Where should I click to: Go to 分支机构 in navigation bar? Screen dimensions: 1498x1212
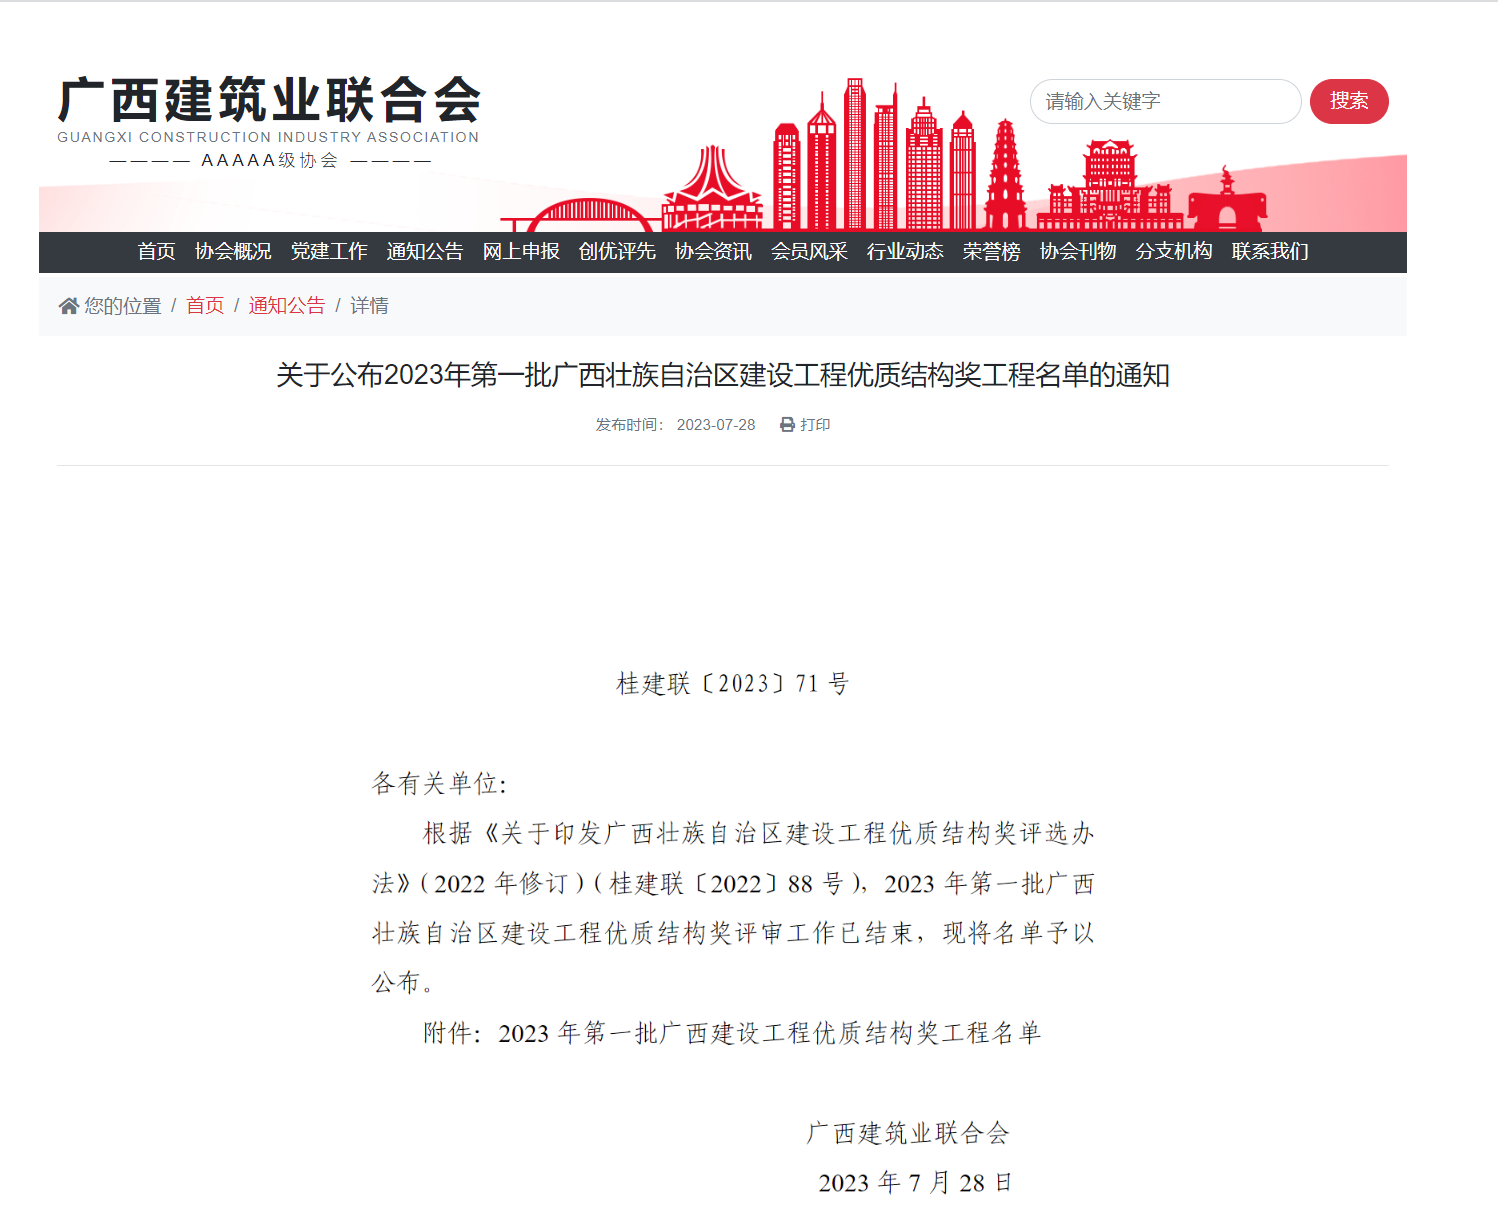[1174, 252]
